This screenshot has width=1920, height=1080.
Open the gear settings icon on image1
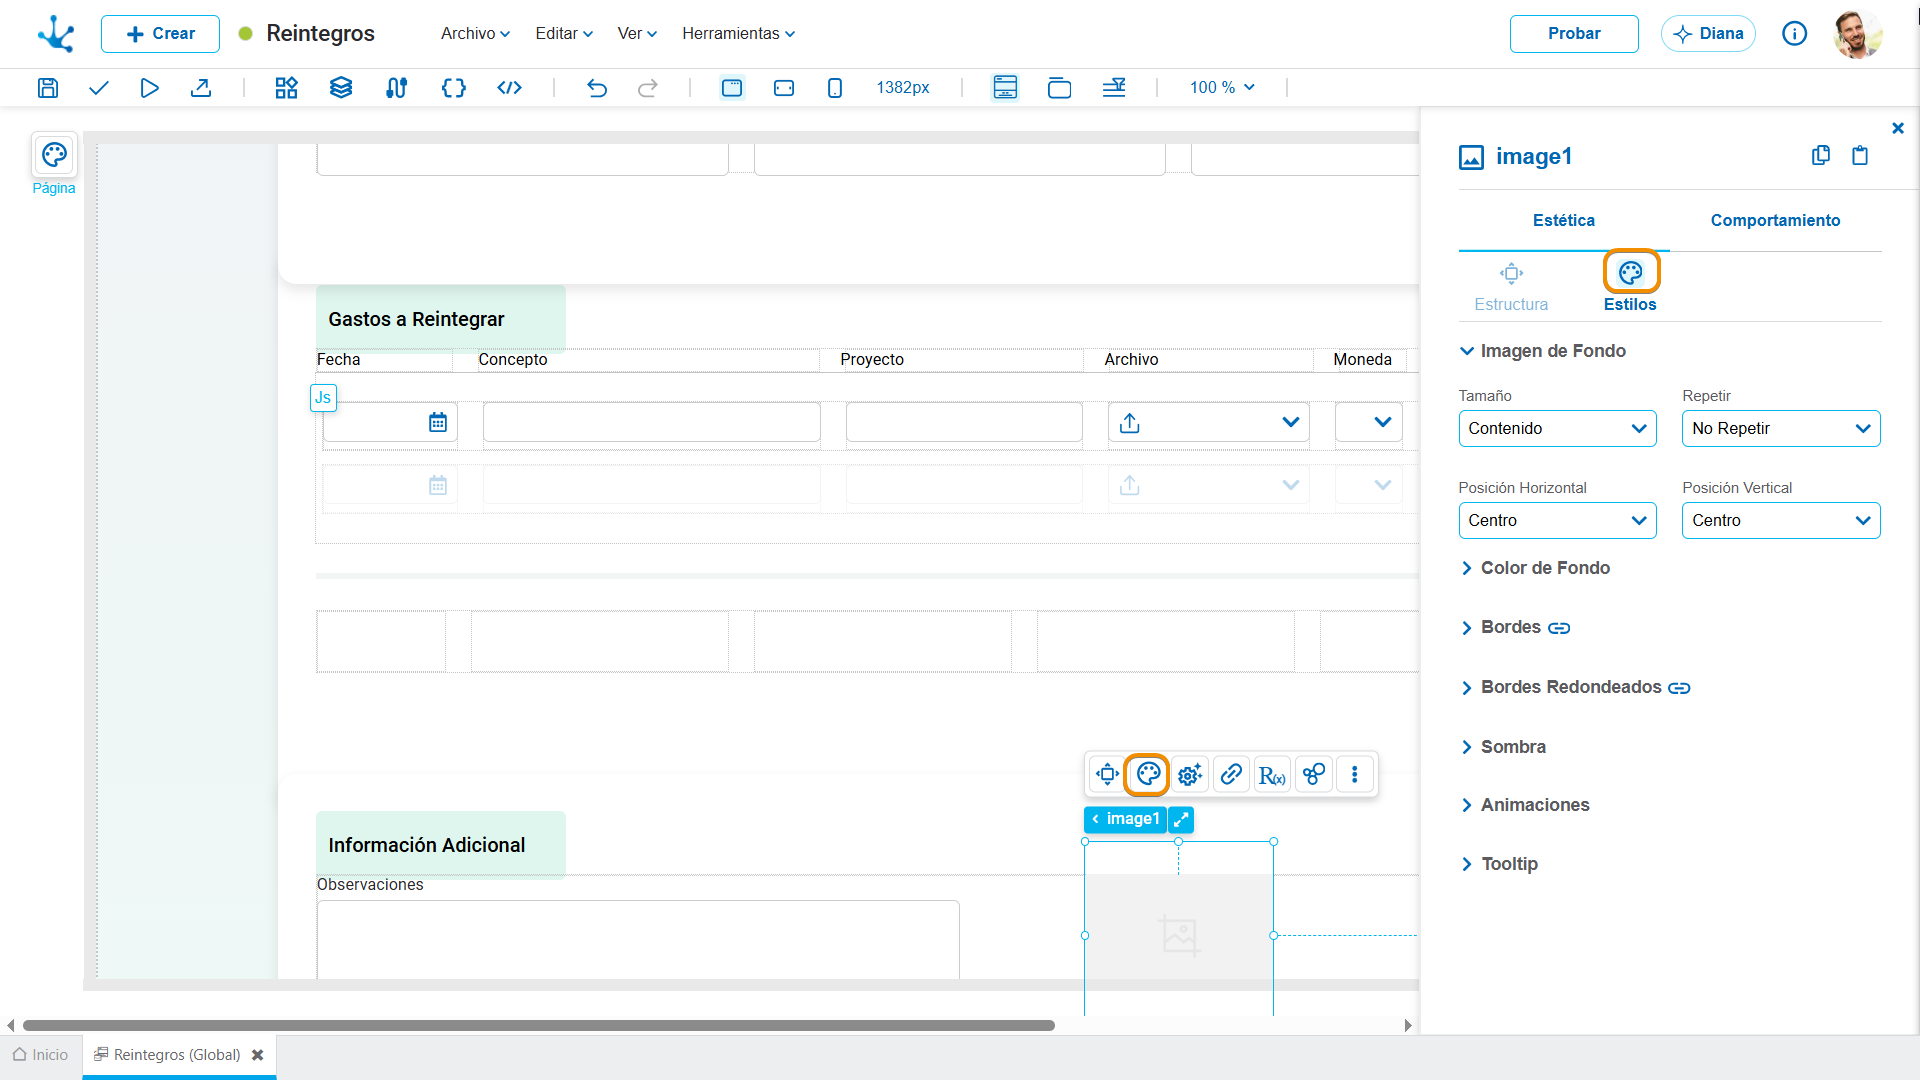[1190, 774]
